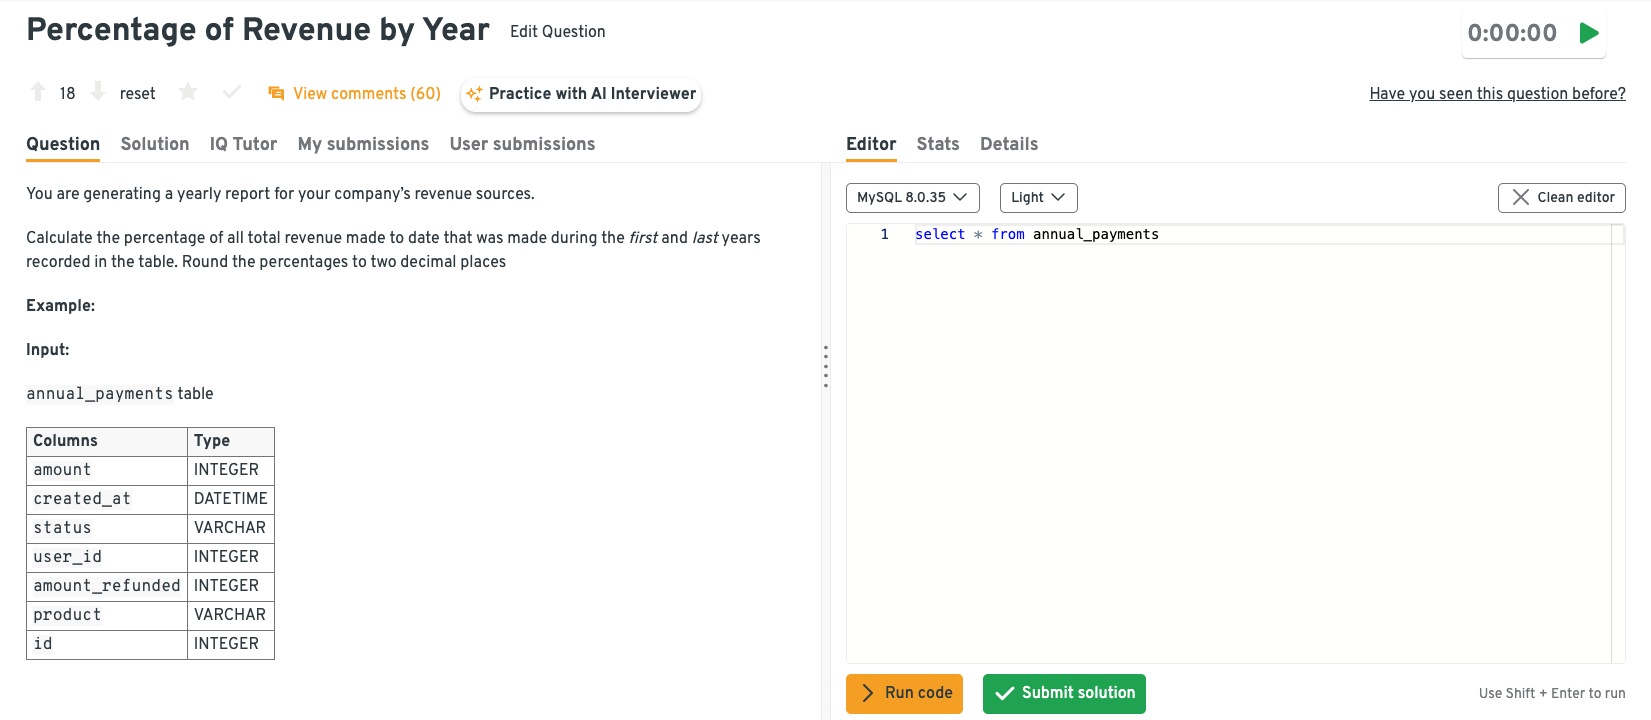This screenshot has width=1651, height=720.
Task: View My submissions tab
Action: coord(363,144)
